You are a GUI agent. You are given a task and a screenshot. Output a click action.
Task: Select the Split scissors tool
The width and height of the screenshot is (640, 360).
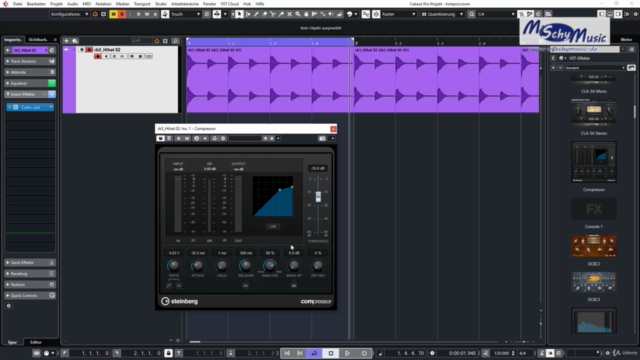click(273, 14)
